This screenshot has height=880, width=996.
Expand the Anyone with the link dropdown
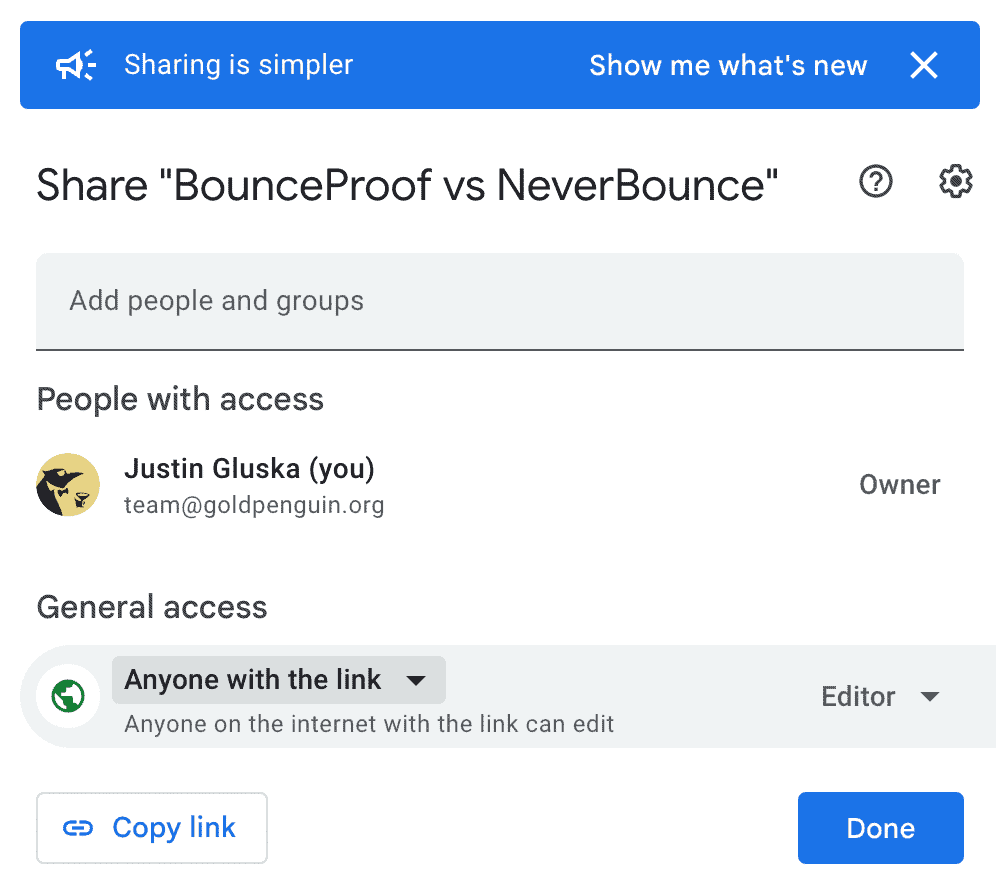pos(278,680)
